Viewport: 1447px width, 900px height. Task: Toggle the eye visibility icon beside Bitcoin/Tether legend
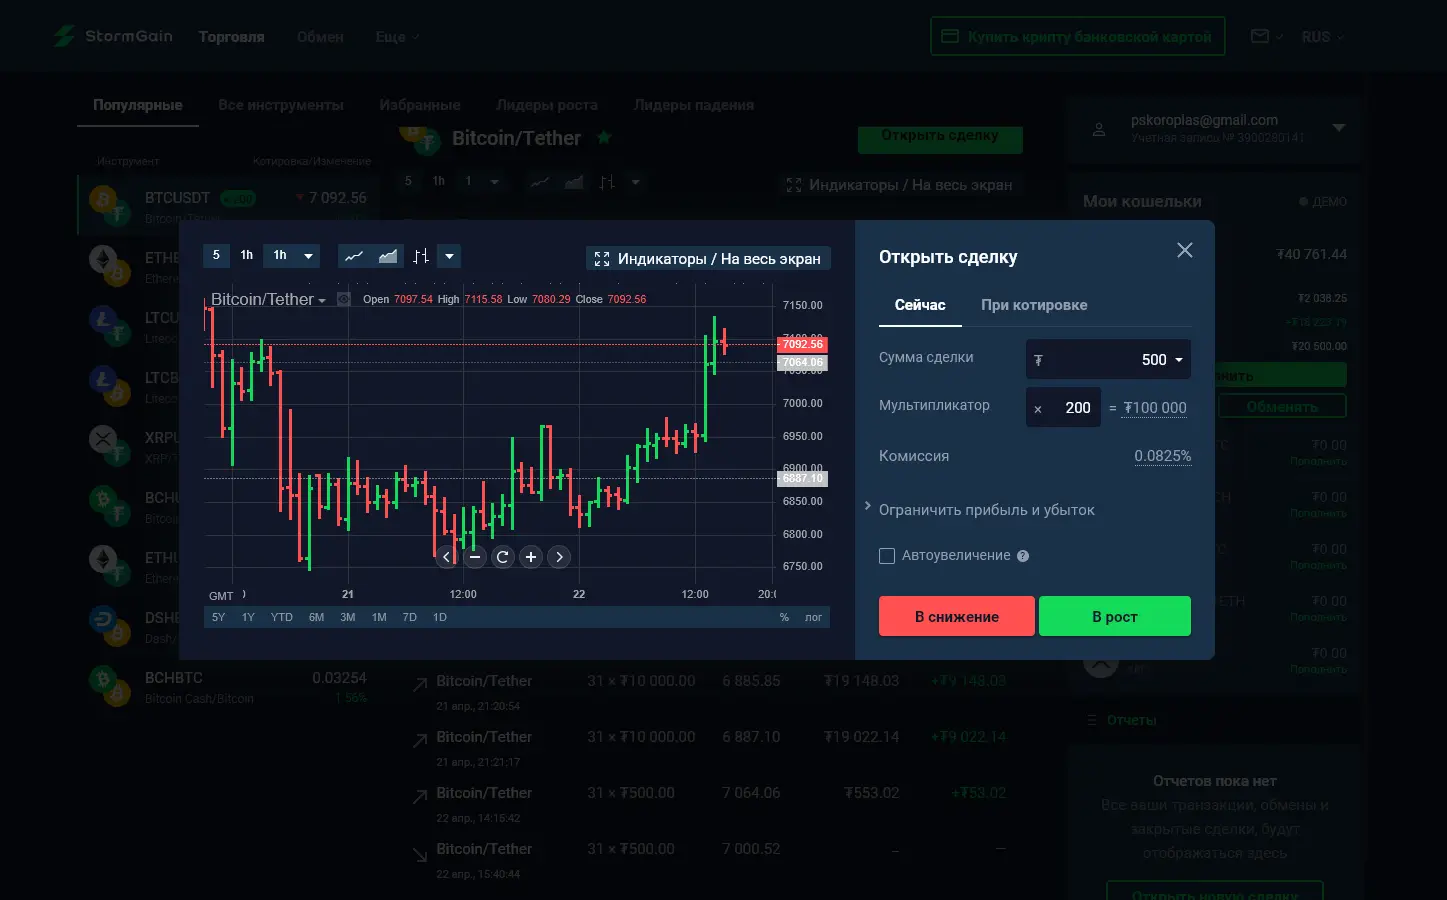click(343, 299)
